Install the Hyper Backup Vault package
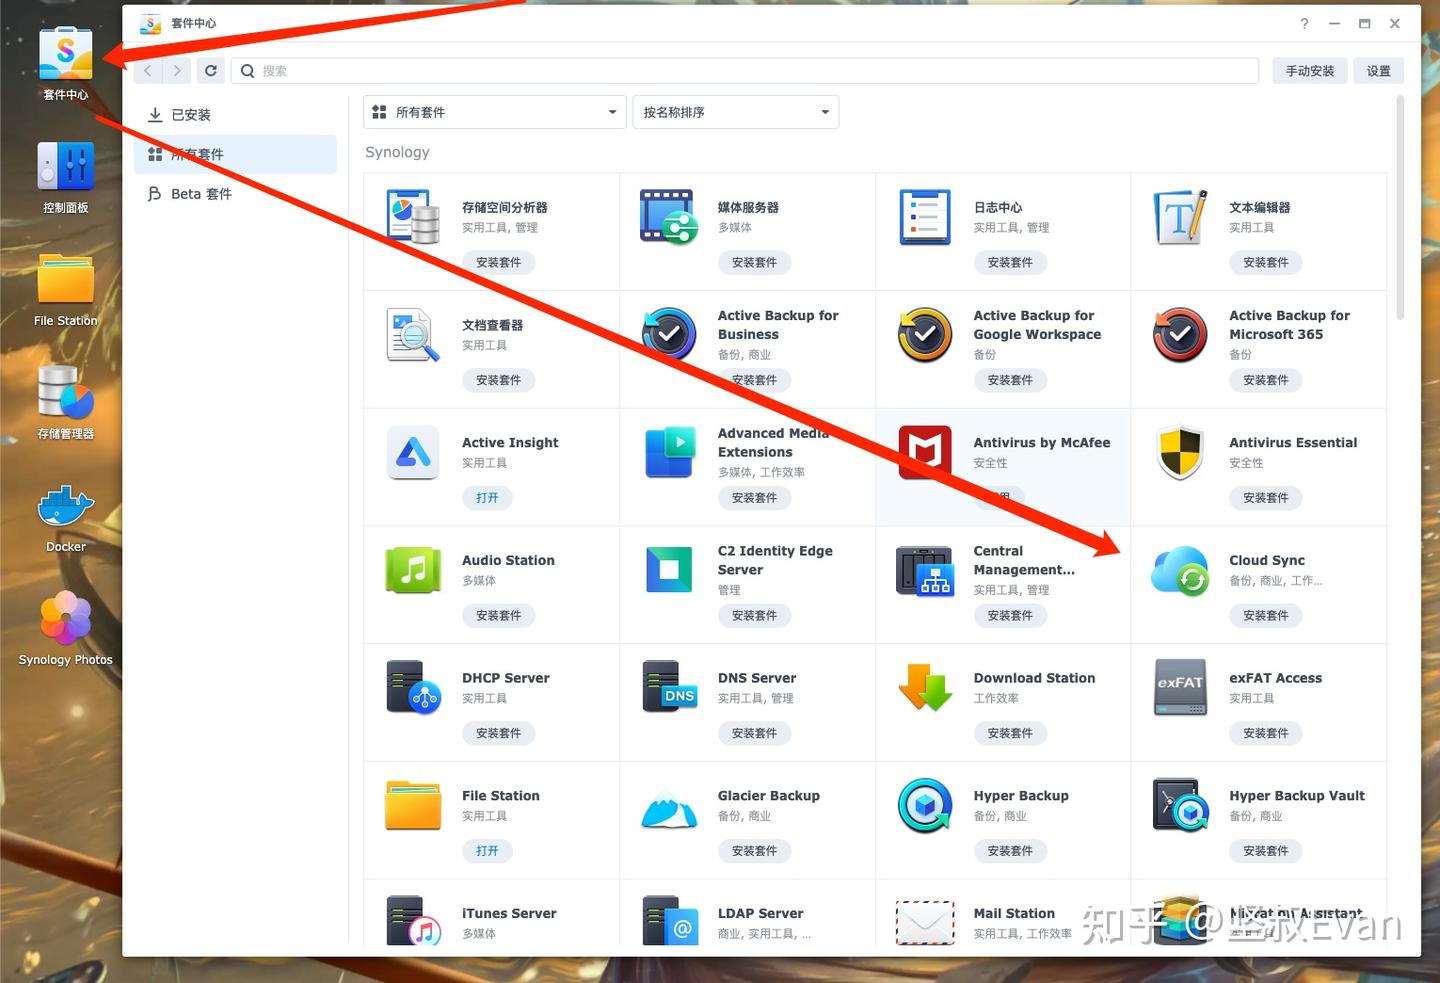 pos(1266,851)
